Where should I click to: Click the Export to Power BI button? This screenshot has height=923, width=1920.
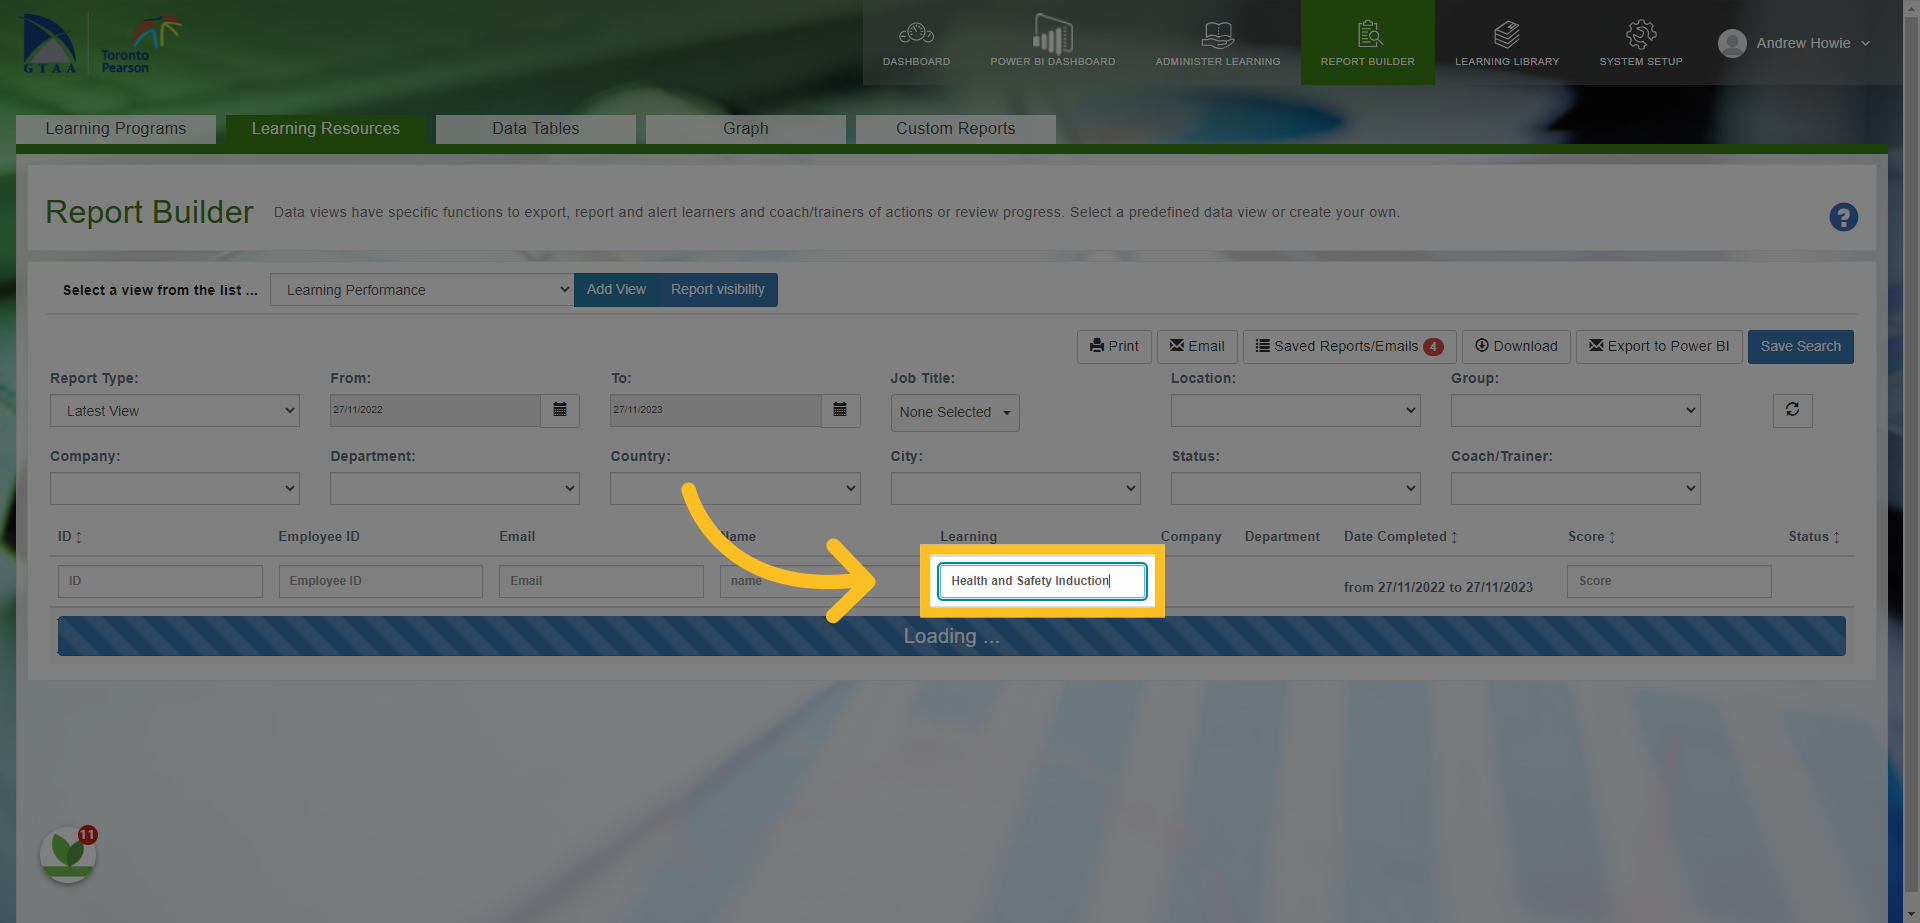pyautogui.click(x=1659, y=347)
